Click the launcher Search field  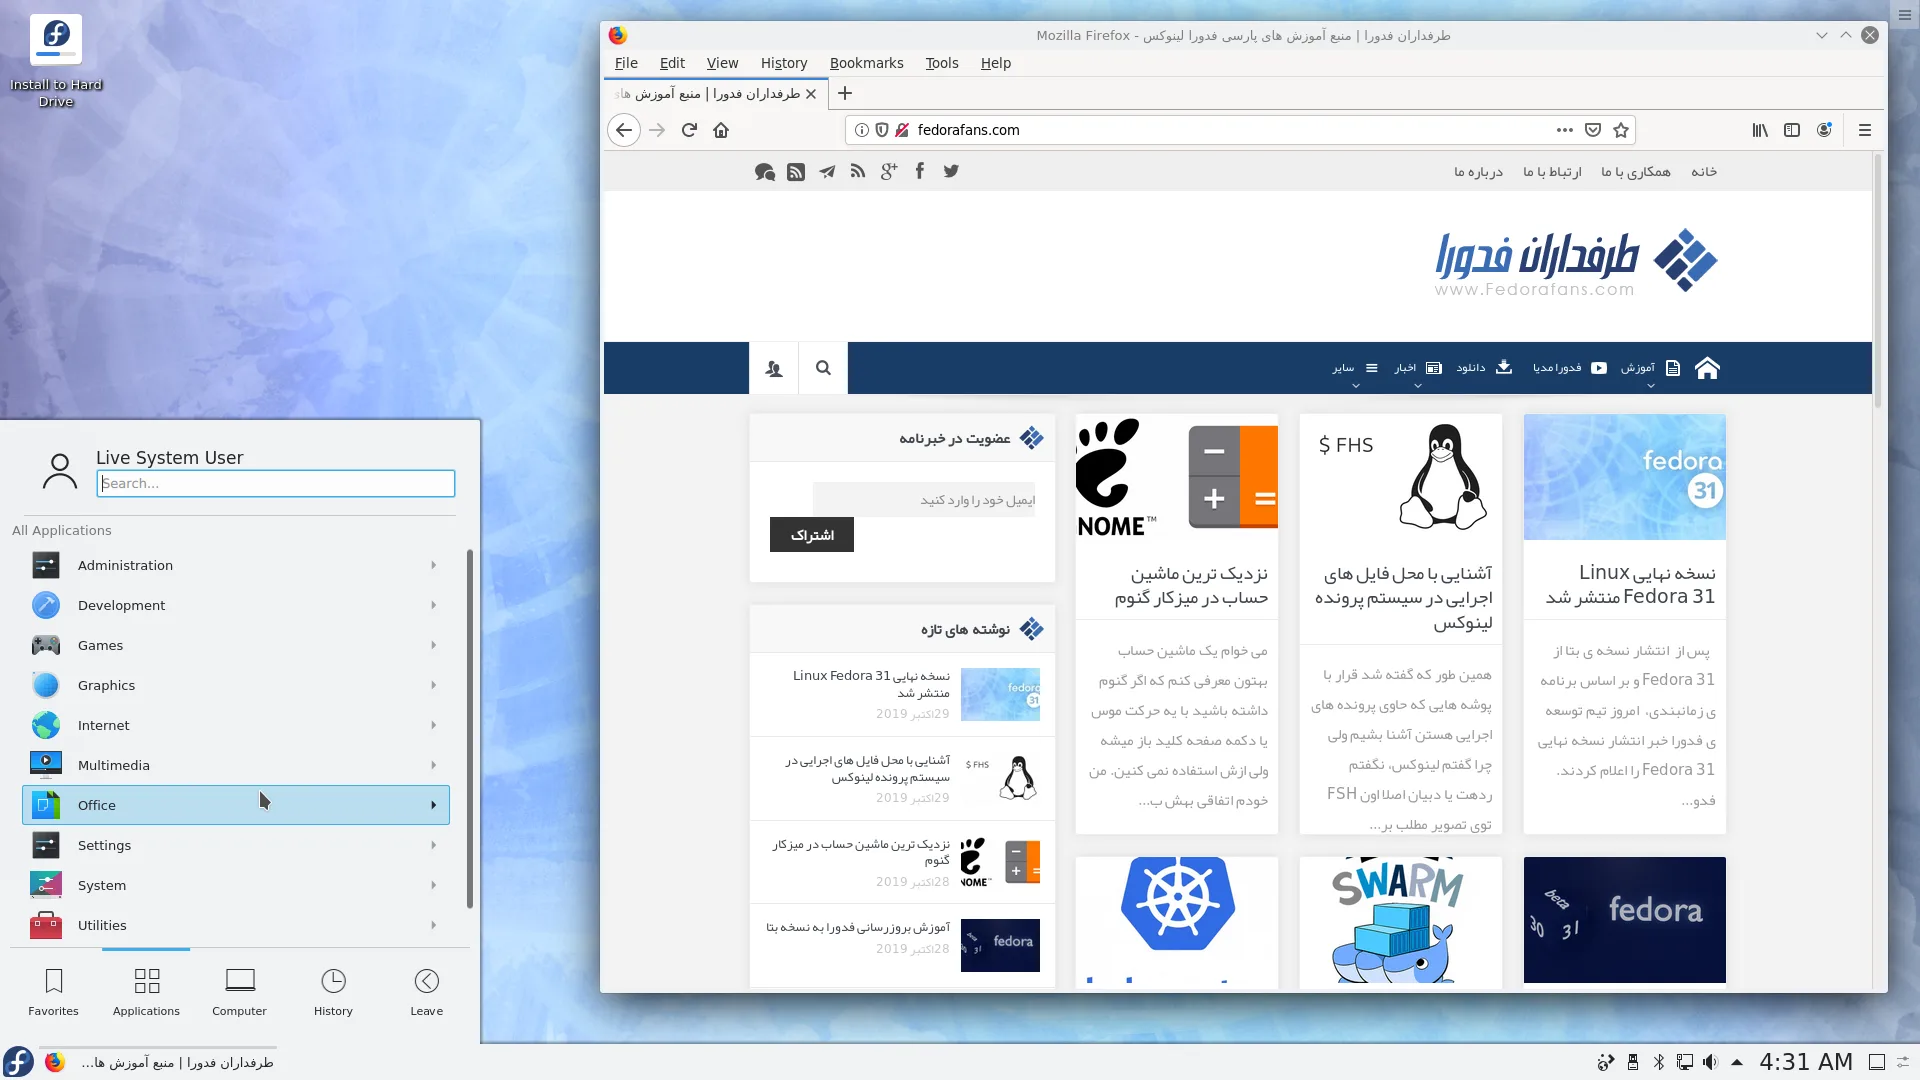click(276, 483)
